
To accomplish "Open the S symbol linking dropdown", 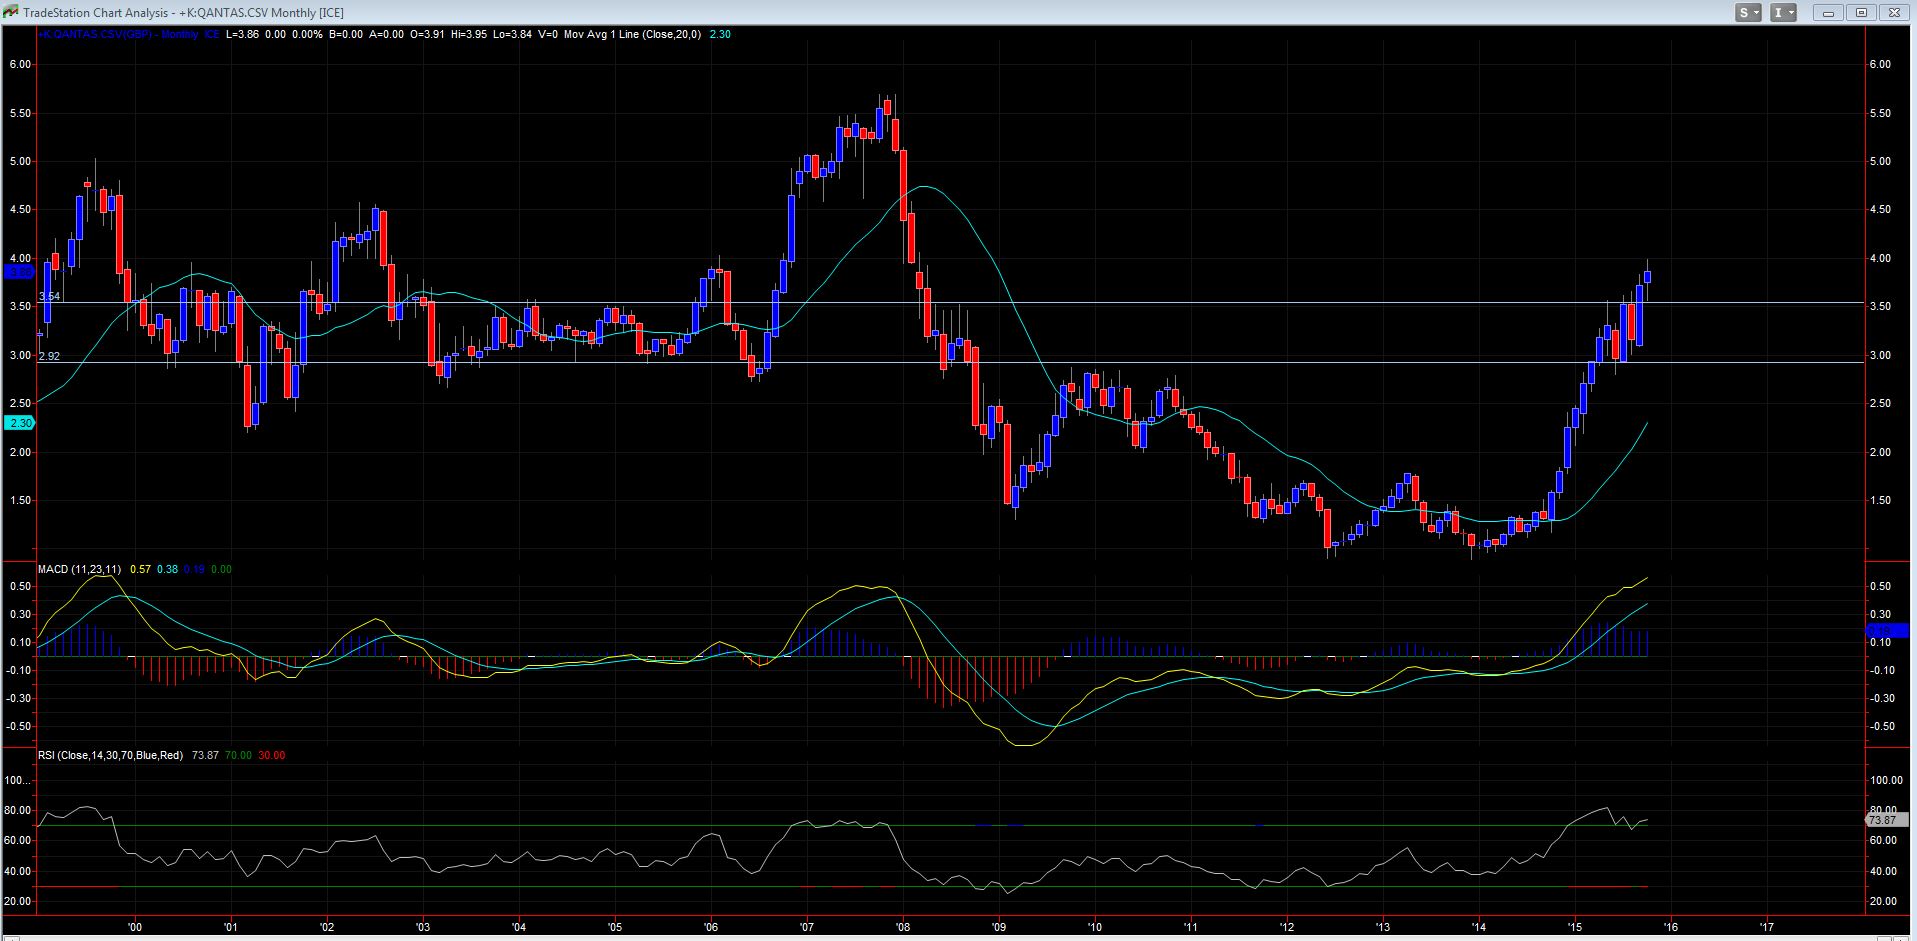I will coord(1748,13).
